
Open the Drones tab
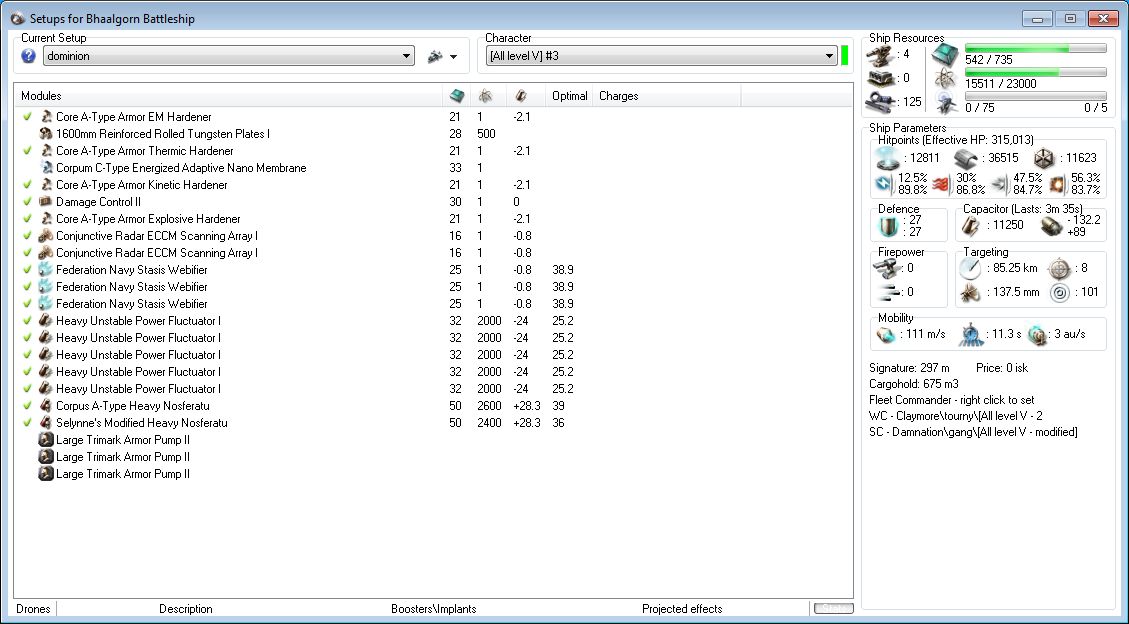pos(33,609)
